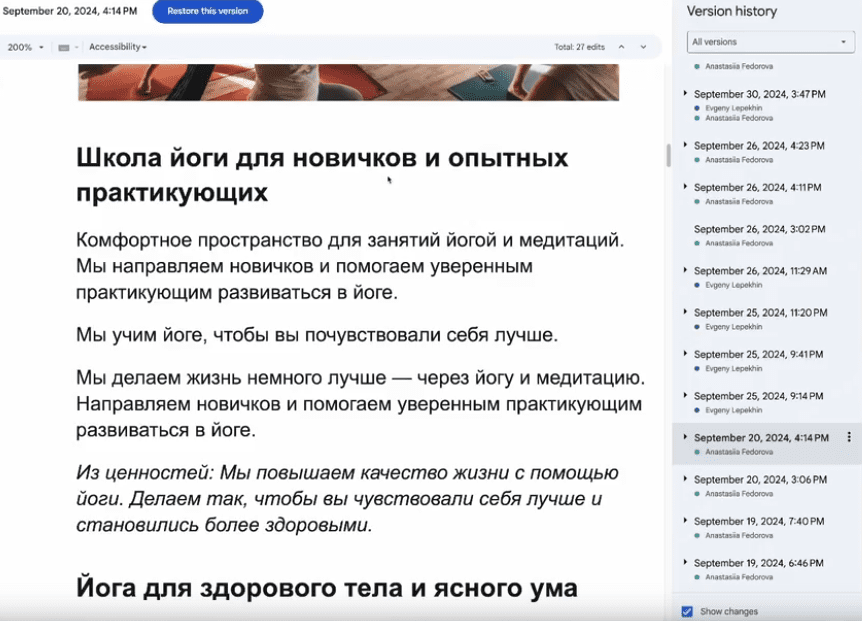Click the next edit down arrow
Image resolution: width=862 pixels, height=621 pixels.
(x=643, y=47)
